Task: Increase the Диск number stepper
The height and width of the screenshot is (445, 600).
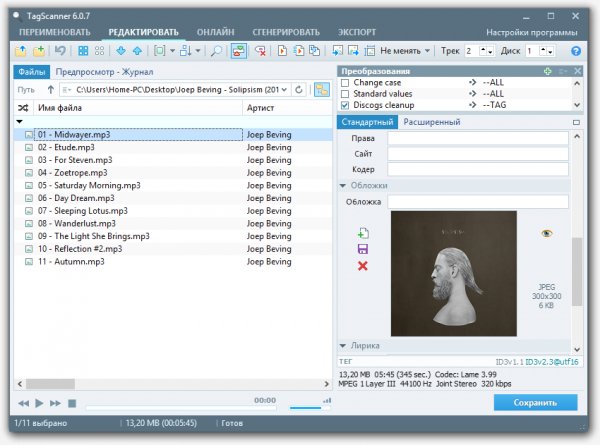Action: (x=543, y=49)
